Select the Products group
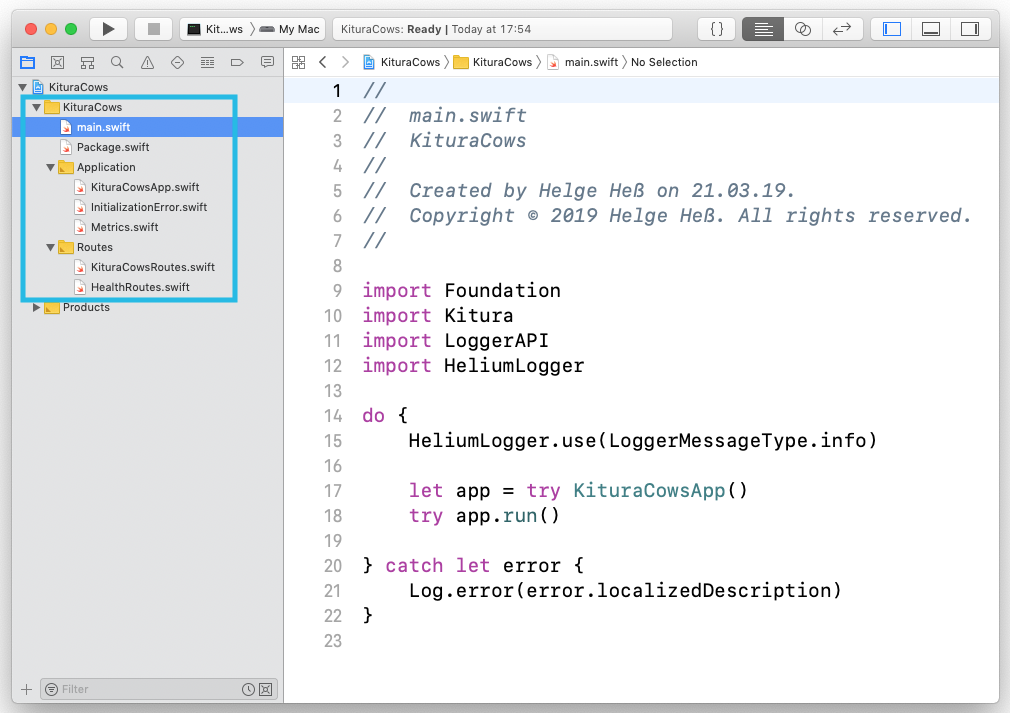Image resolution: width=1010 pixels, height=713 pixels. click(x=148, y=307)
